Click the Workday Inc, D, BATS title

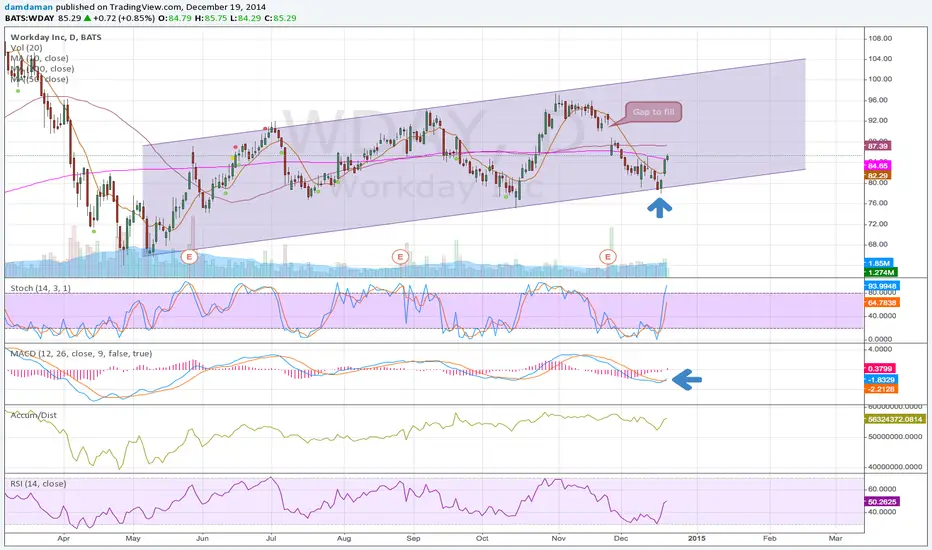pyautogui.click(x=56, y=37)
